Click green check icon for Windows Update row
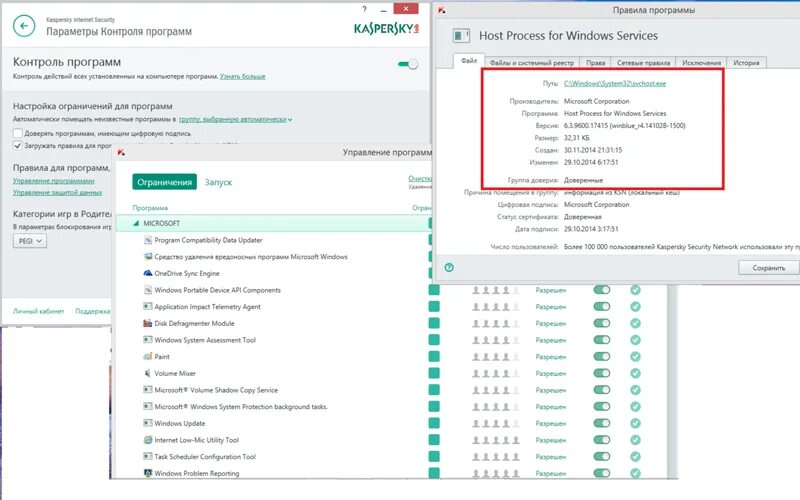800x500 pixels. (635, 423)
